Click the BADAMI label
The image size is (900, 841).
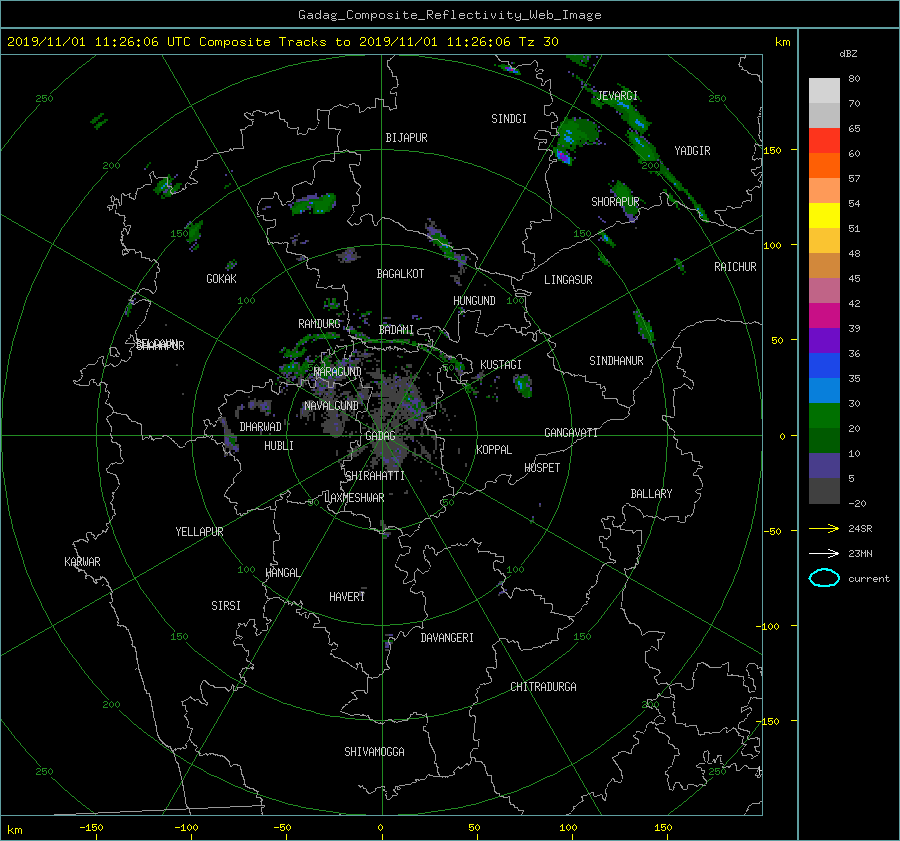(x=396, y=330)
